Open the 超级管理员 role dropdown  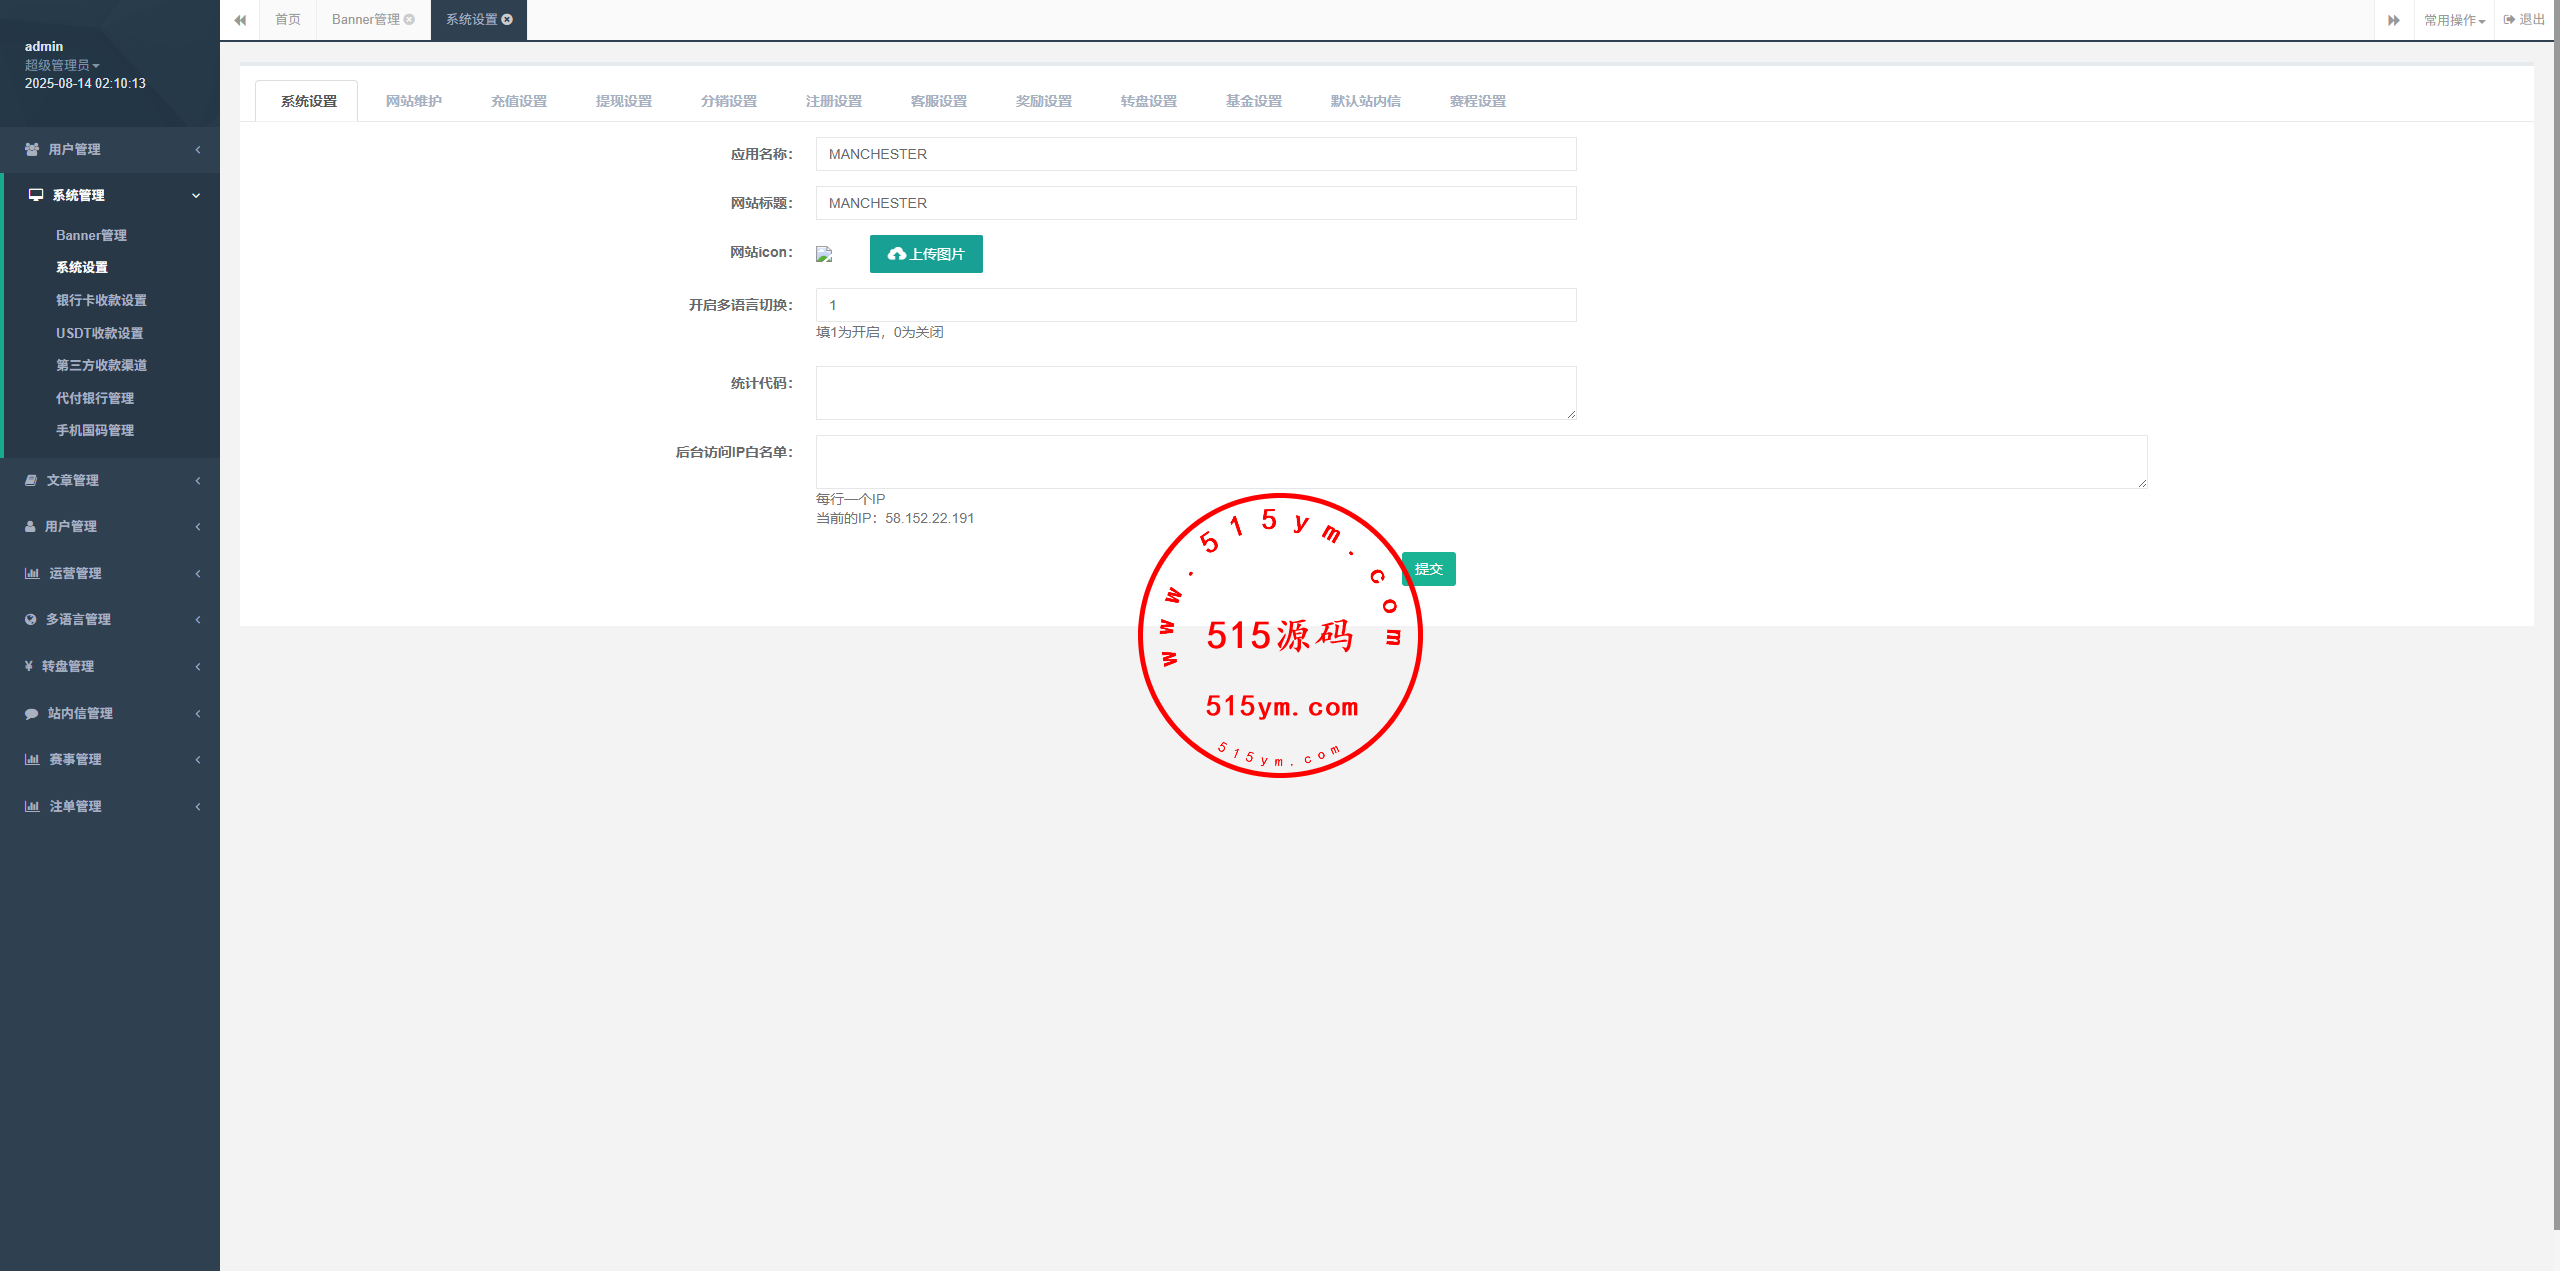click(62, 65)
